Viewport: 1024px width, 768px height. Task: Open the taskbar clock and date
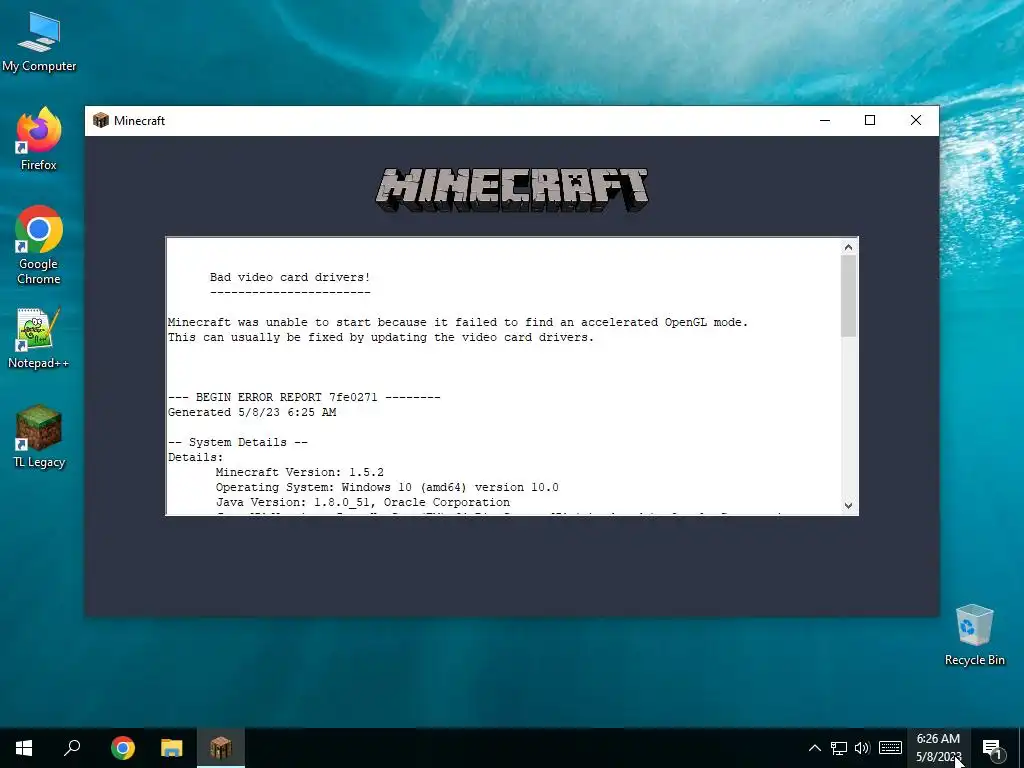[x=938, y=748]
